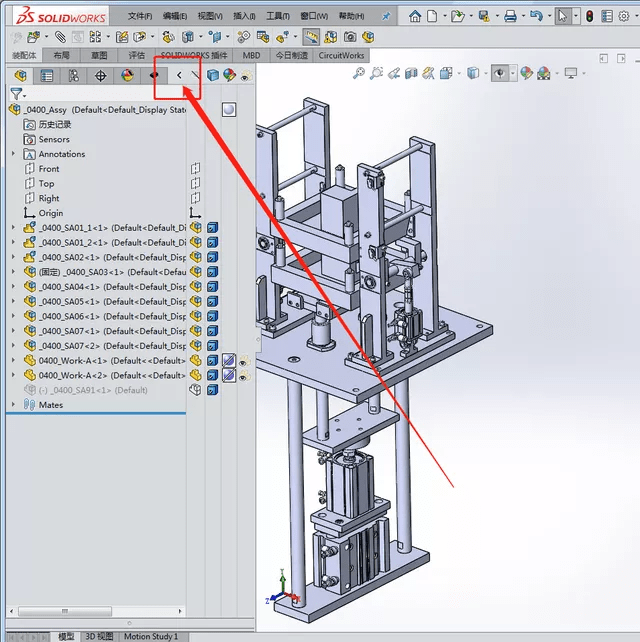This screenshot has height=642, width=640.
Task: Click the Print icon in the top toolbar
Action: point(510,16)
